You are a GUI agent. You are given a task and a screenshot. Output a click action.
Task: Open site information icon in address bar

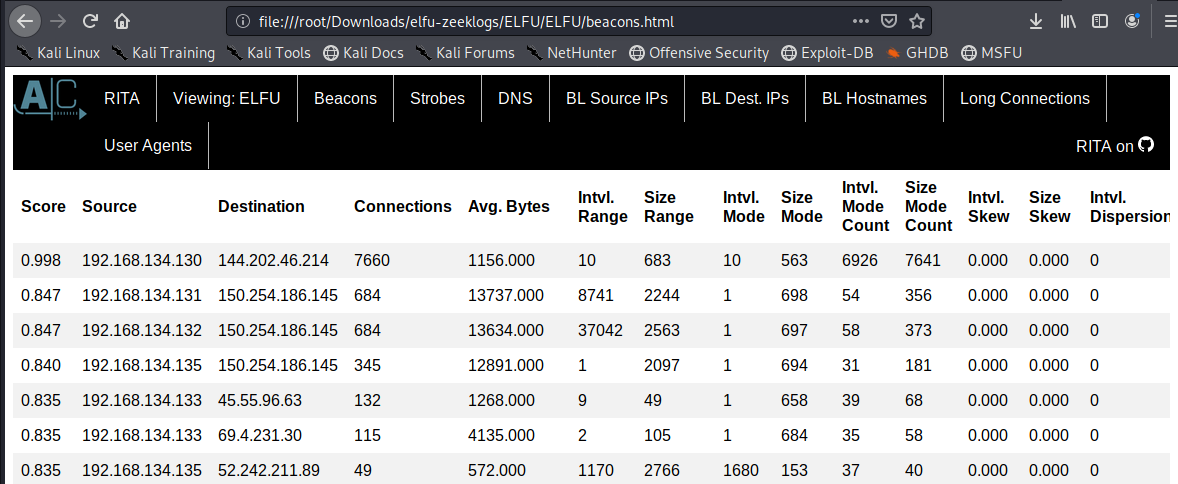pyautogui.click(x=243, y=22)
